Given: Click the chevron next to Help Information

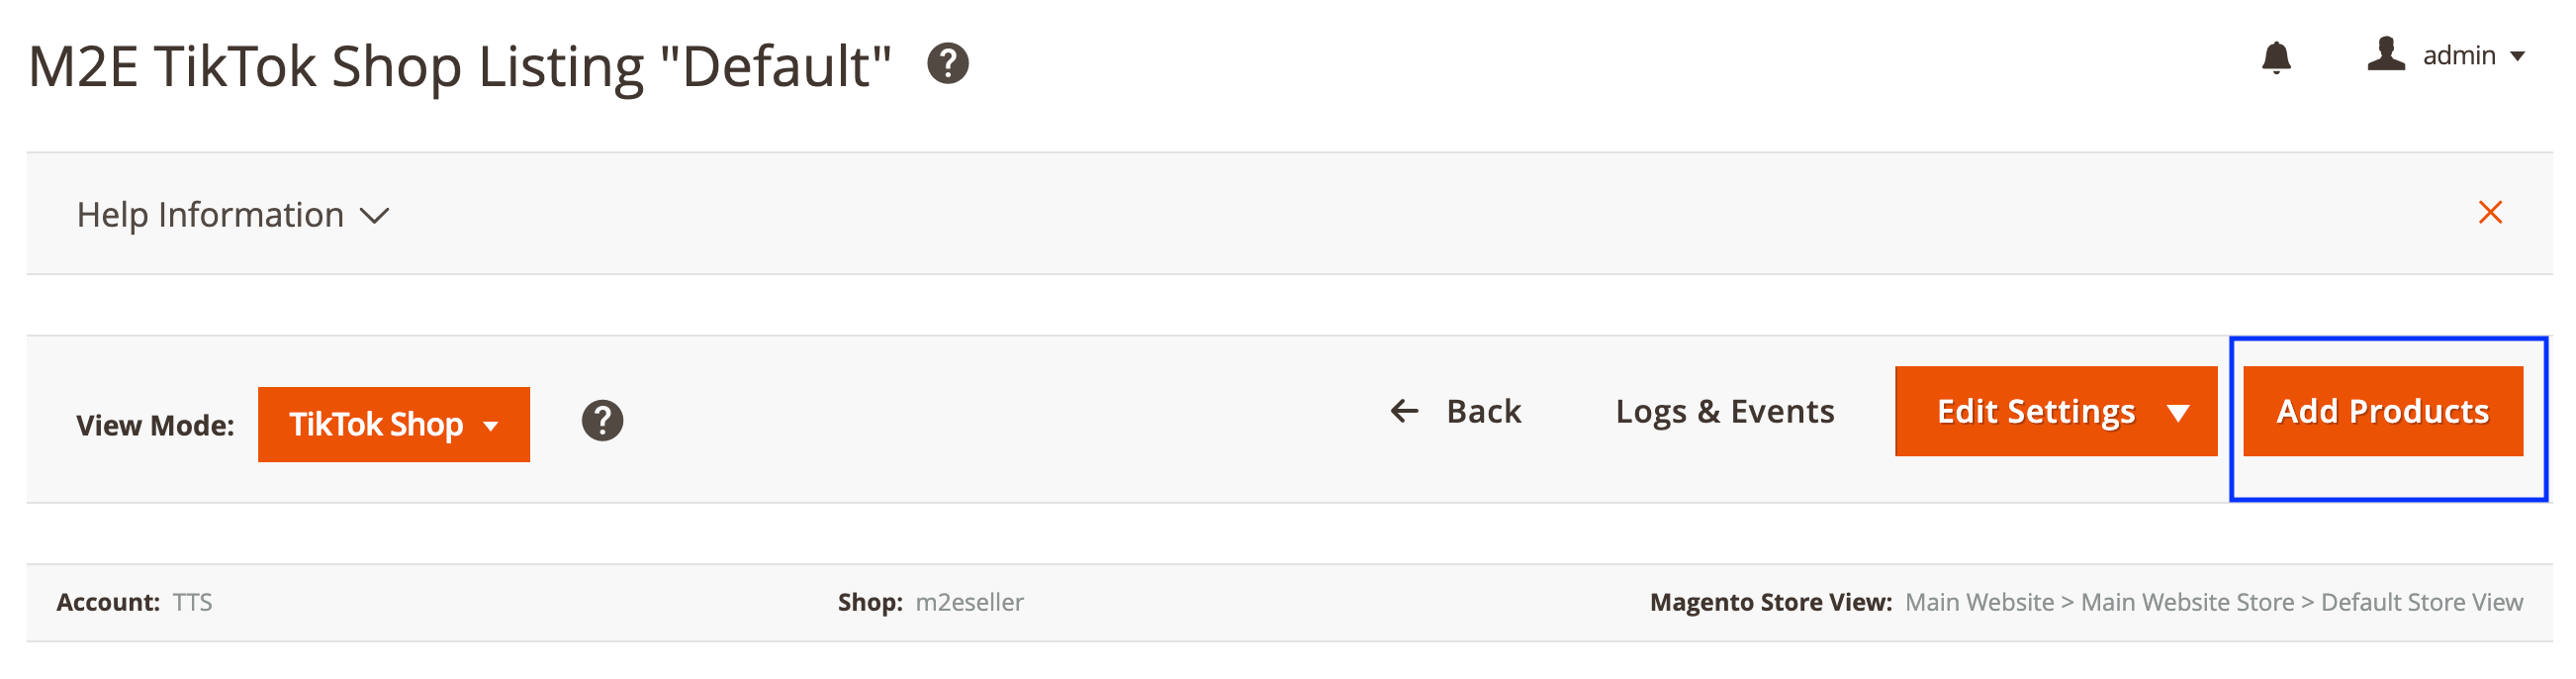Looking at the screenshot, I should point(374,216).
